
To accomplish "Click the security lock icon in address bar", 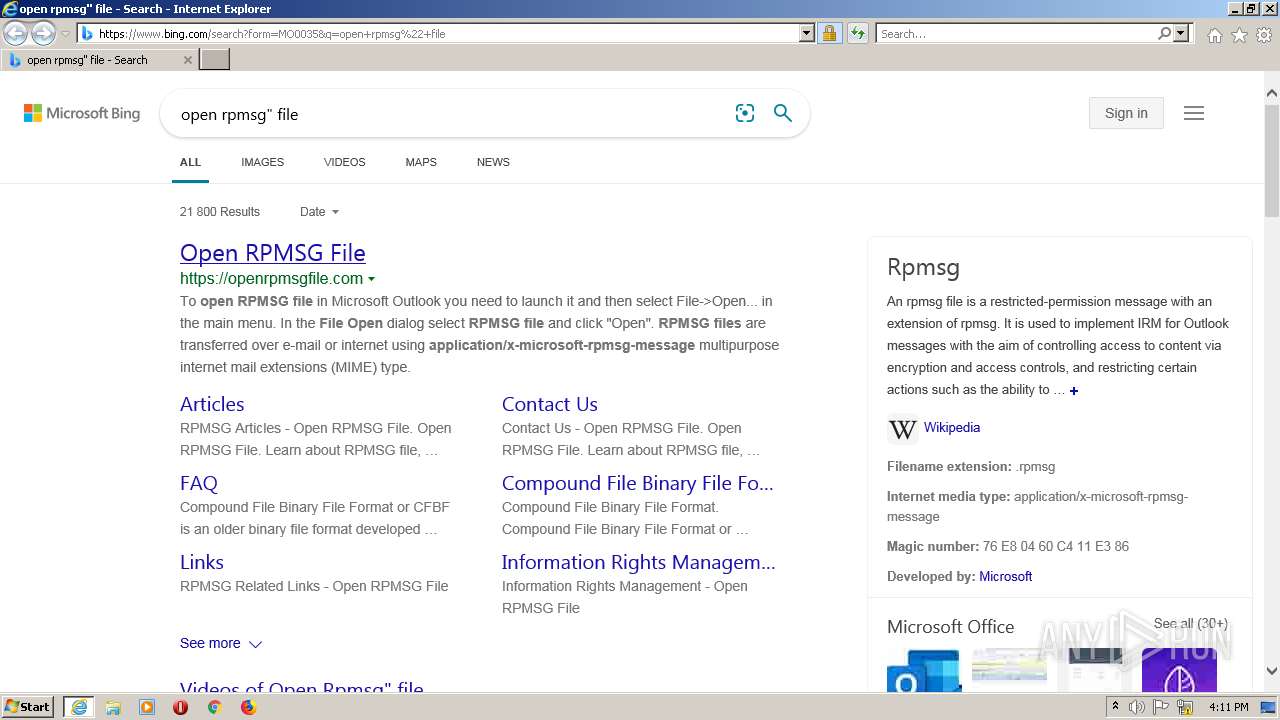I will [829, 33].
